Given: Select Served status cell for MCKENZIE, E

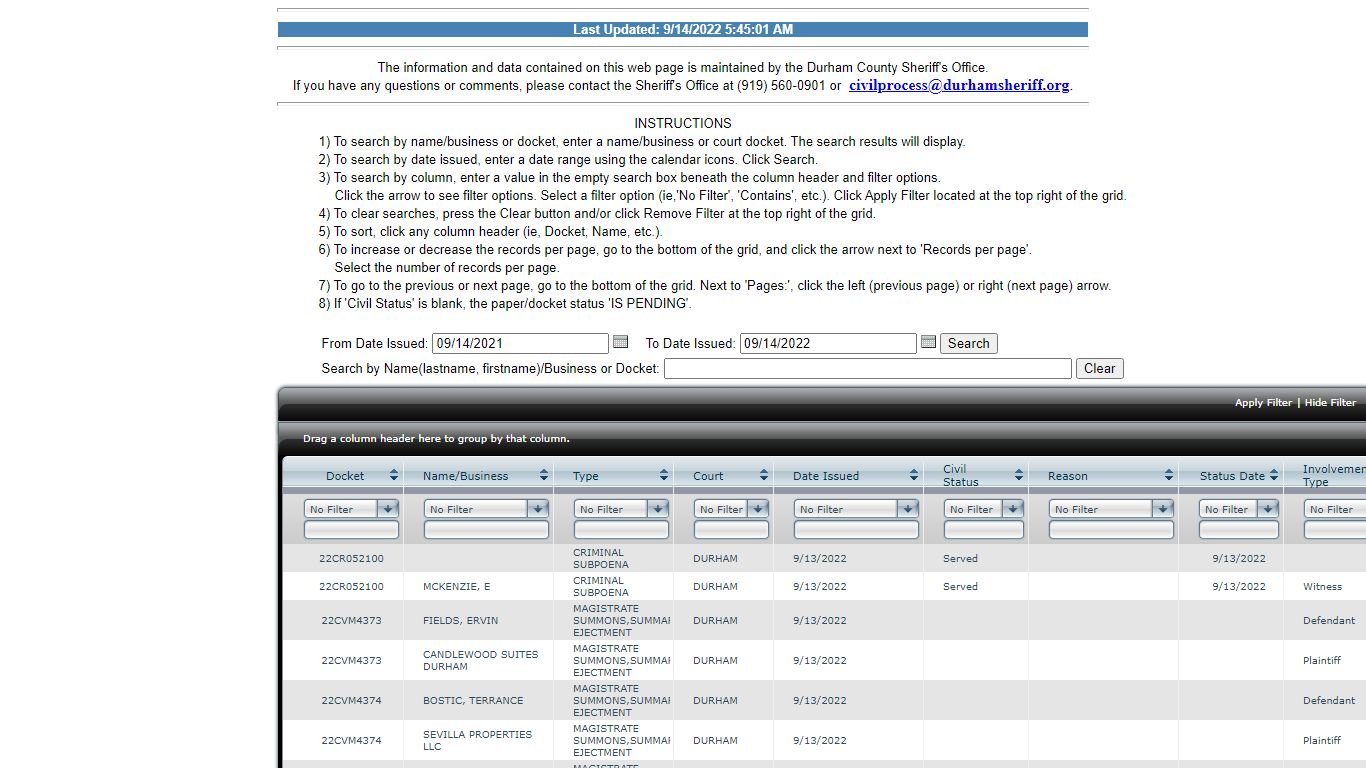Looking at the screenshot, I should click(x=976, y=586).
